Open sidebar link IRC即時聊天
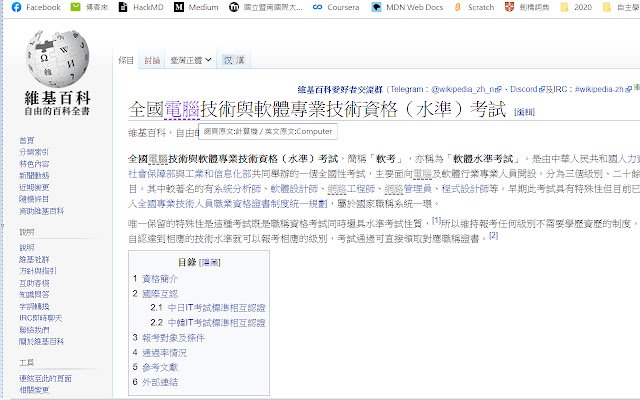640x400 pixels. (x=40, y=318)
